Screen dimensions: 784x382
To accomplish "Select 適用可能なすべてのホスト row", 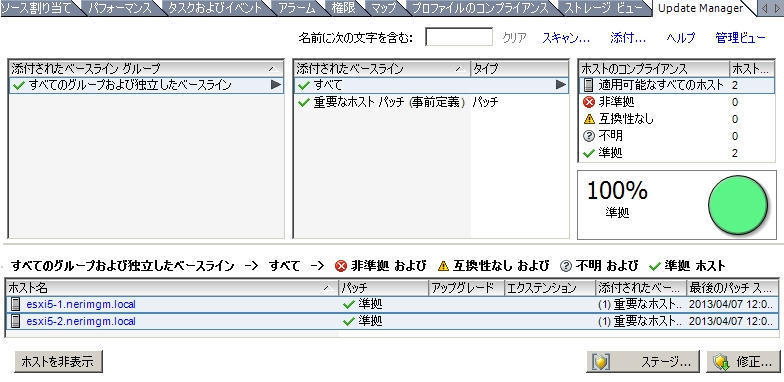I will click(677, 85).
